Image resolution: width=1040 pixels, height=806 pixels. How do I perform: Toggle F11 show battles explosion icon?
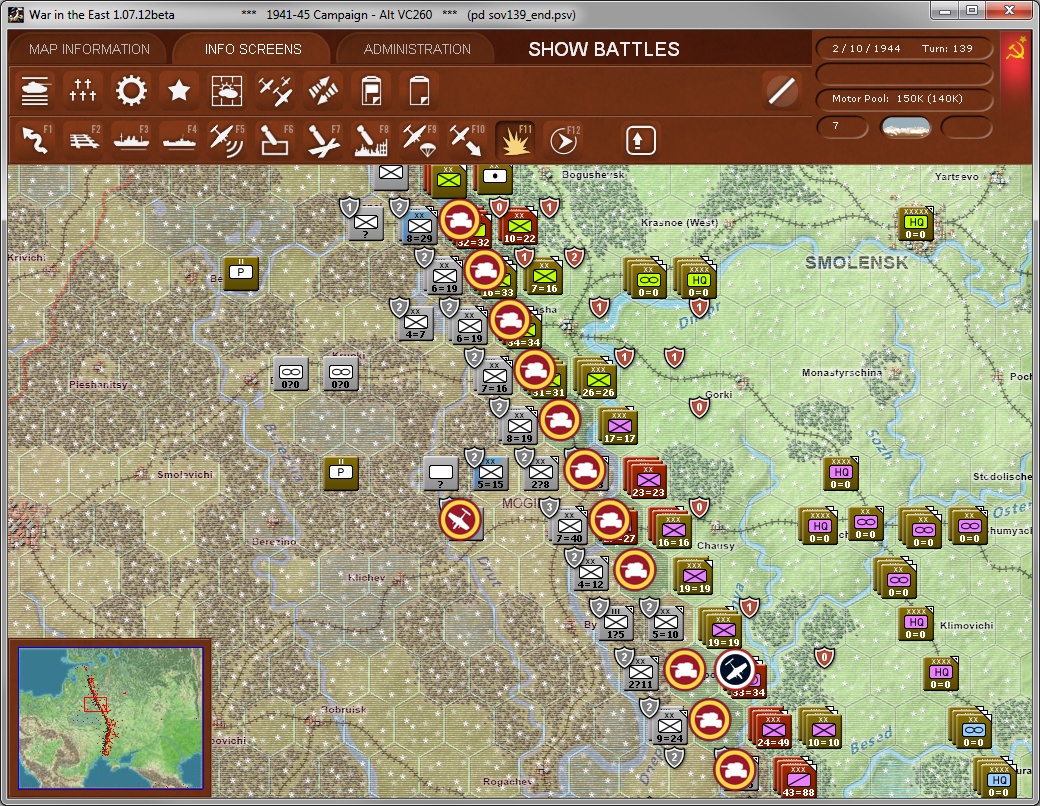515,140
